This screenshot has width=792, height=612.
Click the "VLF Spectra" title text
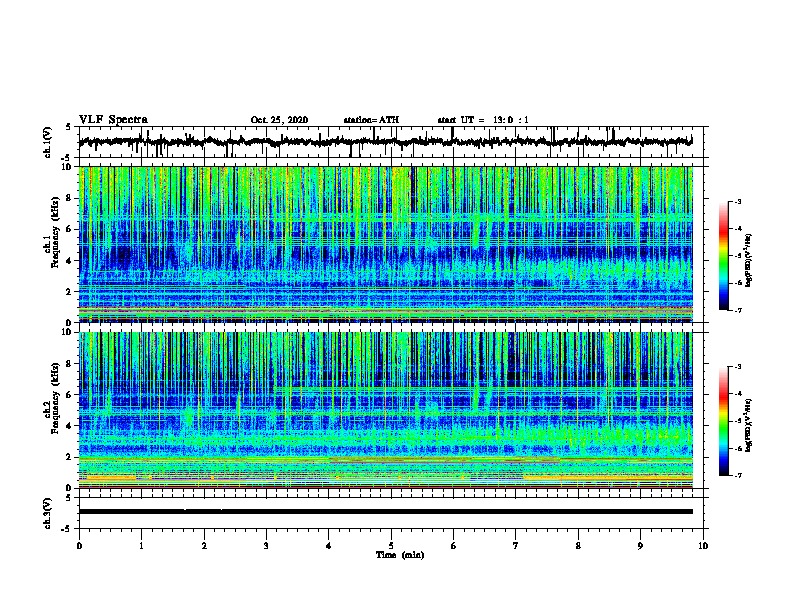click(113, 119)
